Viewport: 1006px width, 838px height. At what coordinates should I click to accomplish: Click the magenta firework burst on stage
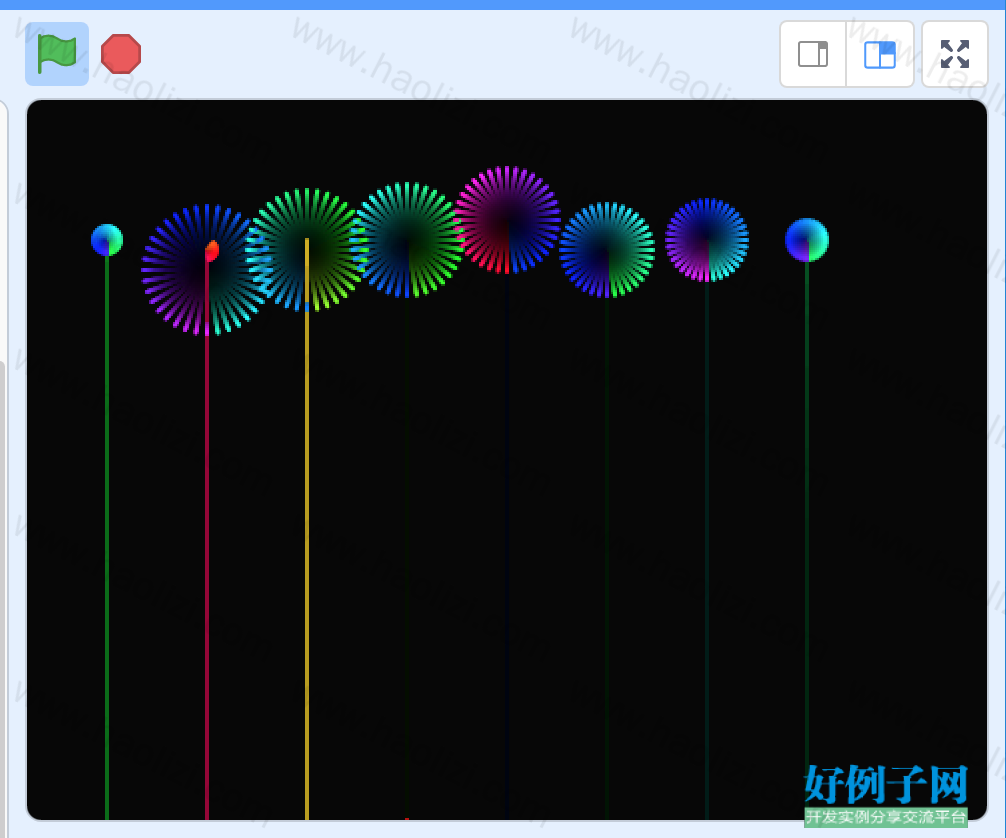pyautogui.click(x=507, y=219)
